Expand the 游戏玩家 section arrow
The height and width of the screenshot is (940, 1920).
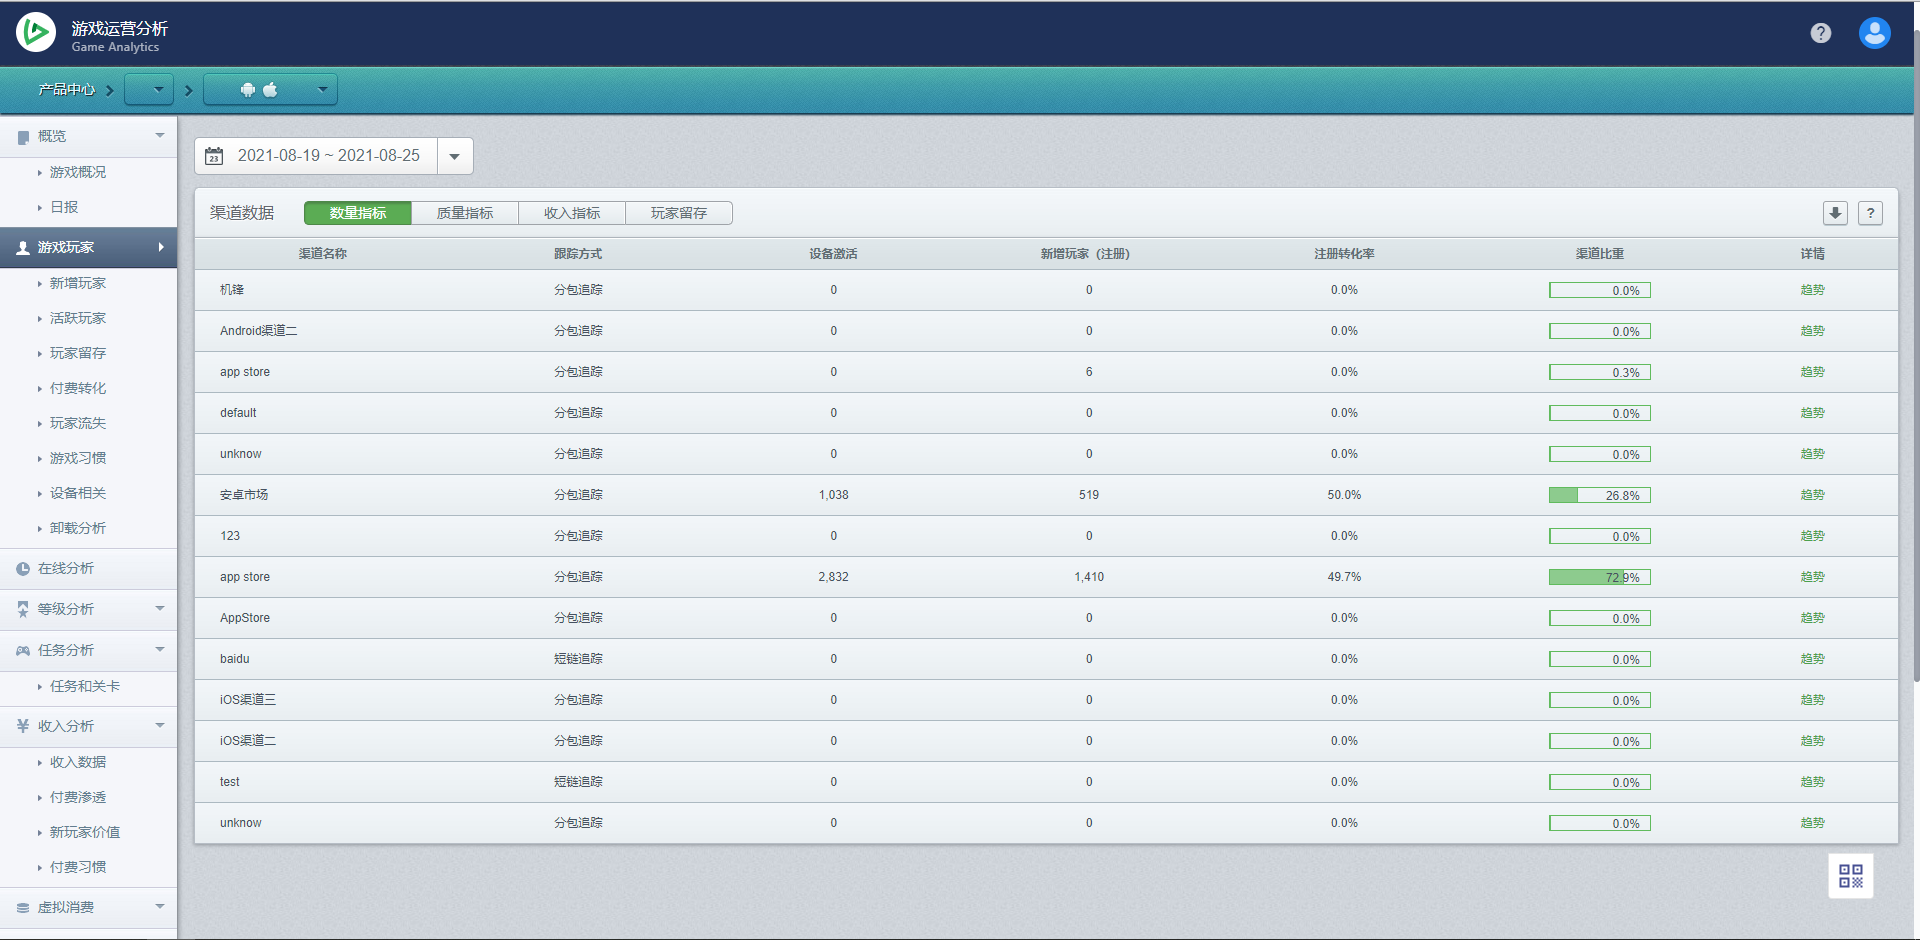point(161,247)
